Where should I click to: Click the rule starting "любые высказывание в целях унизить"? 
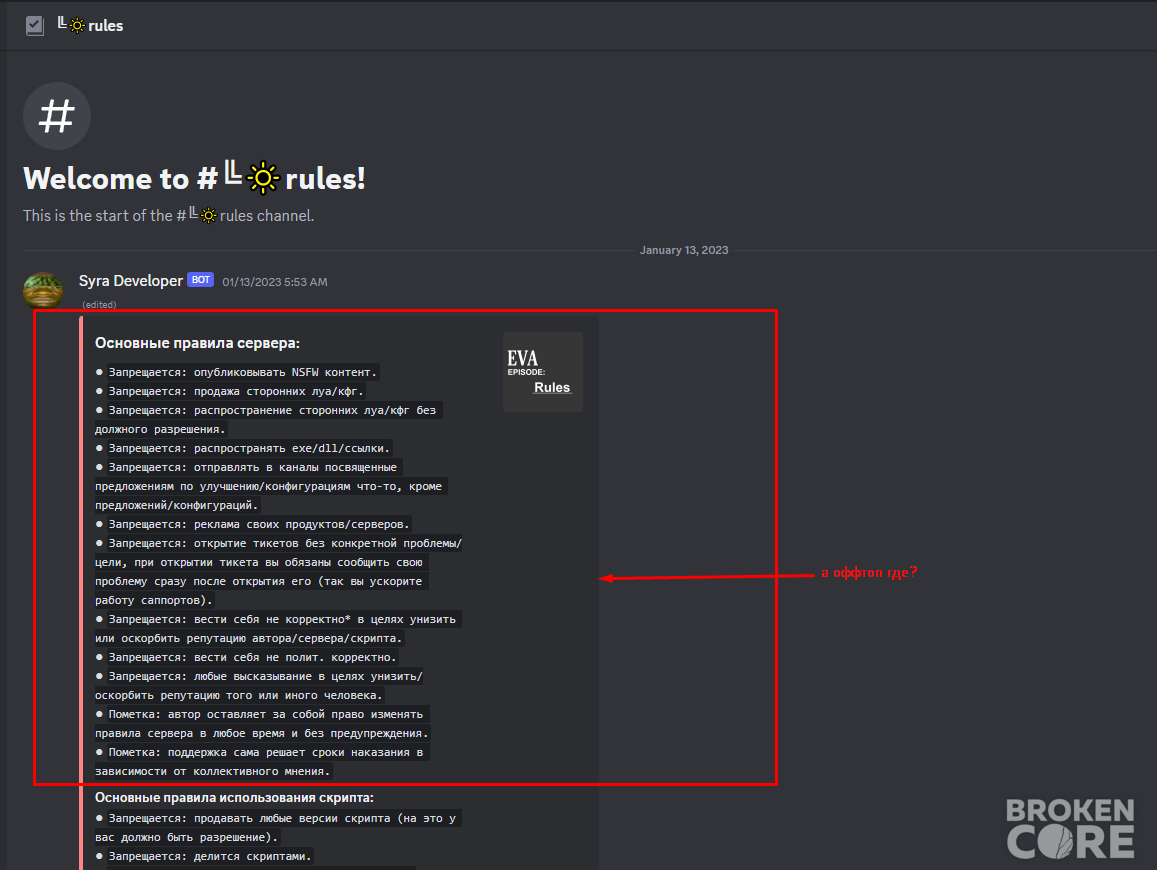pos(259,686)
